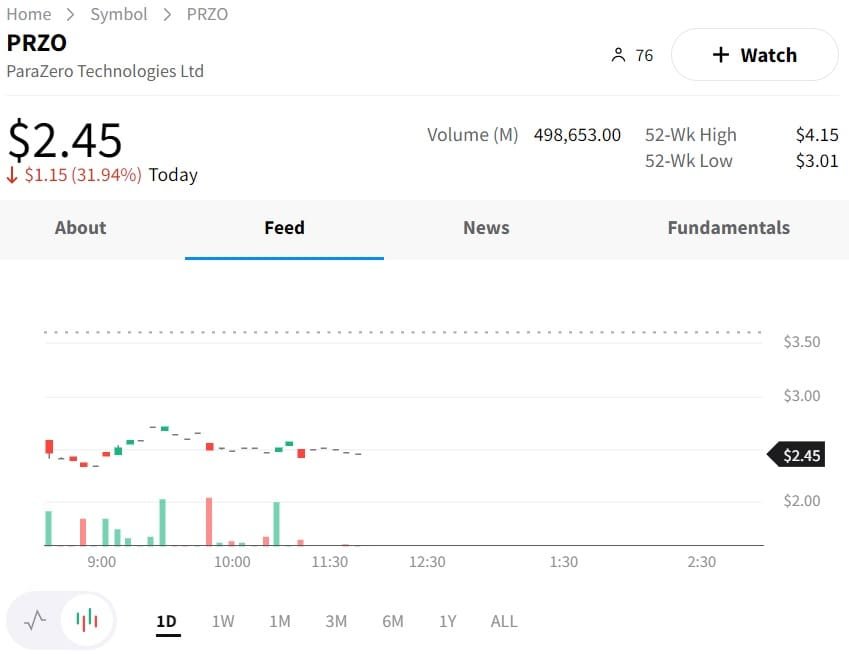
Task: Choose the 1M chart range
Action: pyautogui.click(x=280, y=621)
